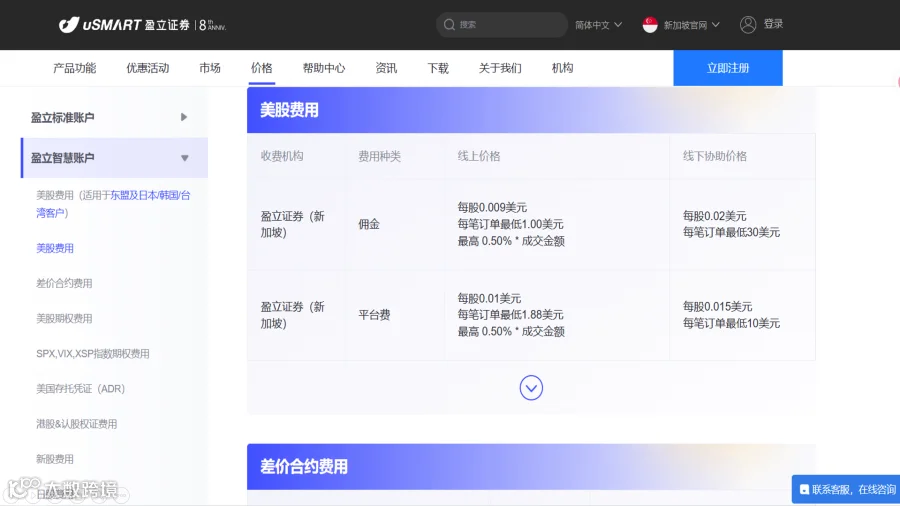900x506 pixels.
Task: Open 港股&认股权证费用 sidebar link
Action: point(76,424)
